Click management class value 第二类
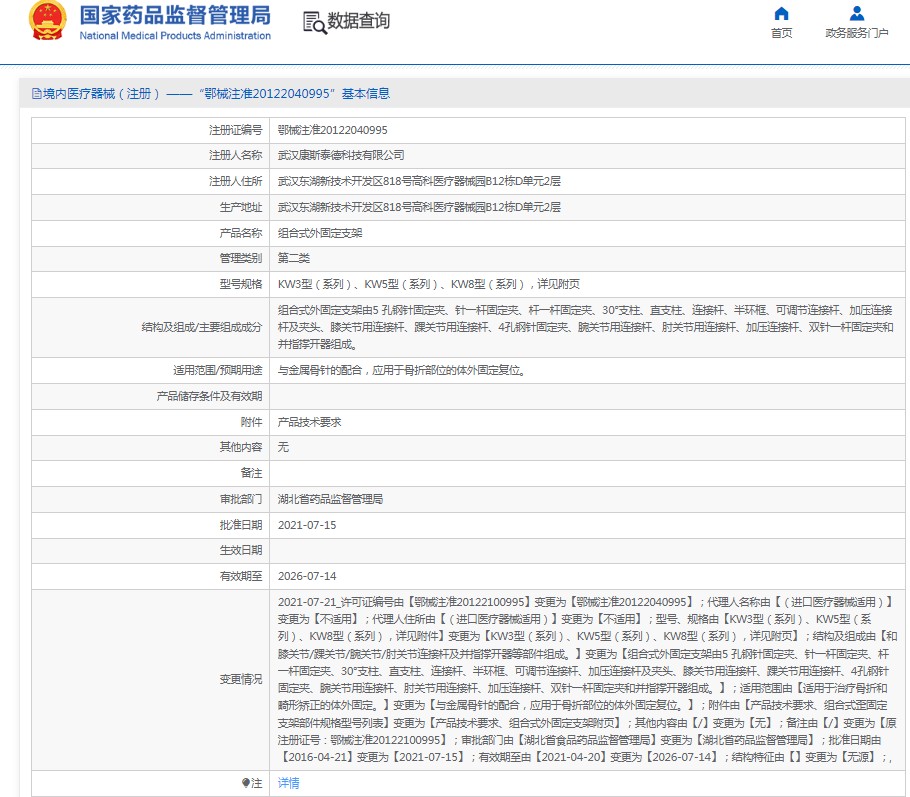The width and height of the screenshot is (910, 797). click(294, 258)
